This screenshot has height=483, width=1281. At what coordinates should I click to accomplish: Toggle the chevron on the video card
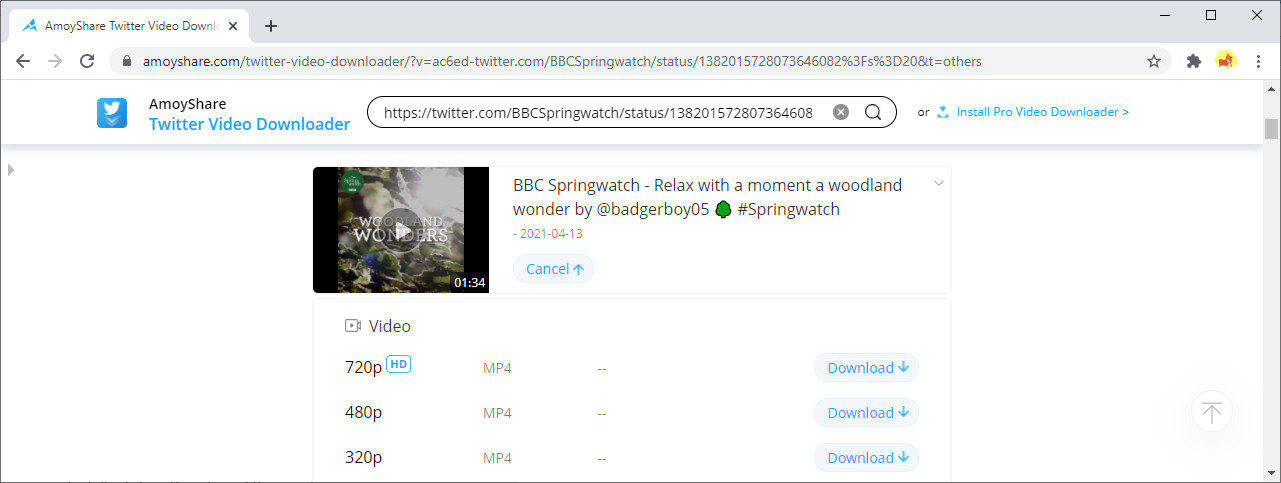(939, 183)
